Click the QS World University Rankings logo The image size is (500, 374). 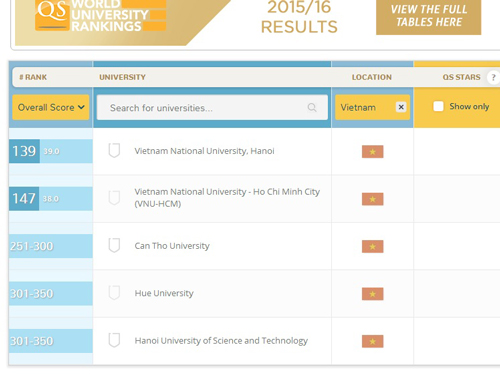point(100,16)
